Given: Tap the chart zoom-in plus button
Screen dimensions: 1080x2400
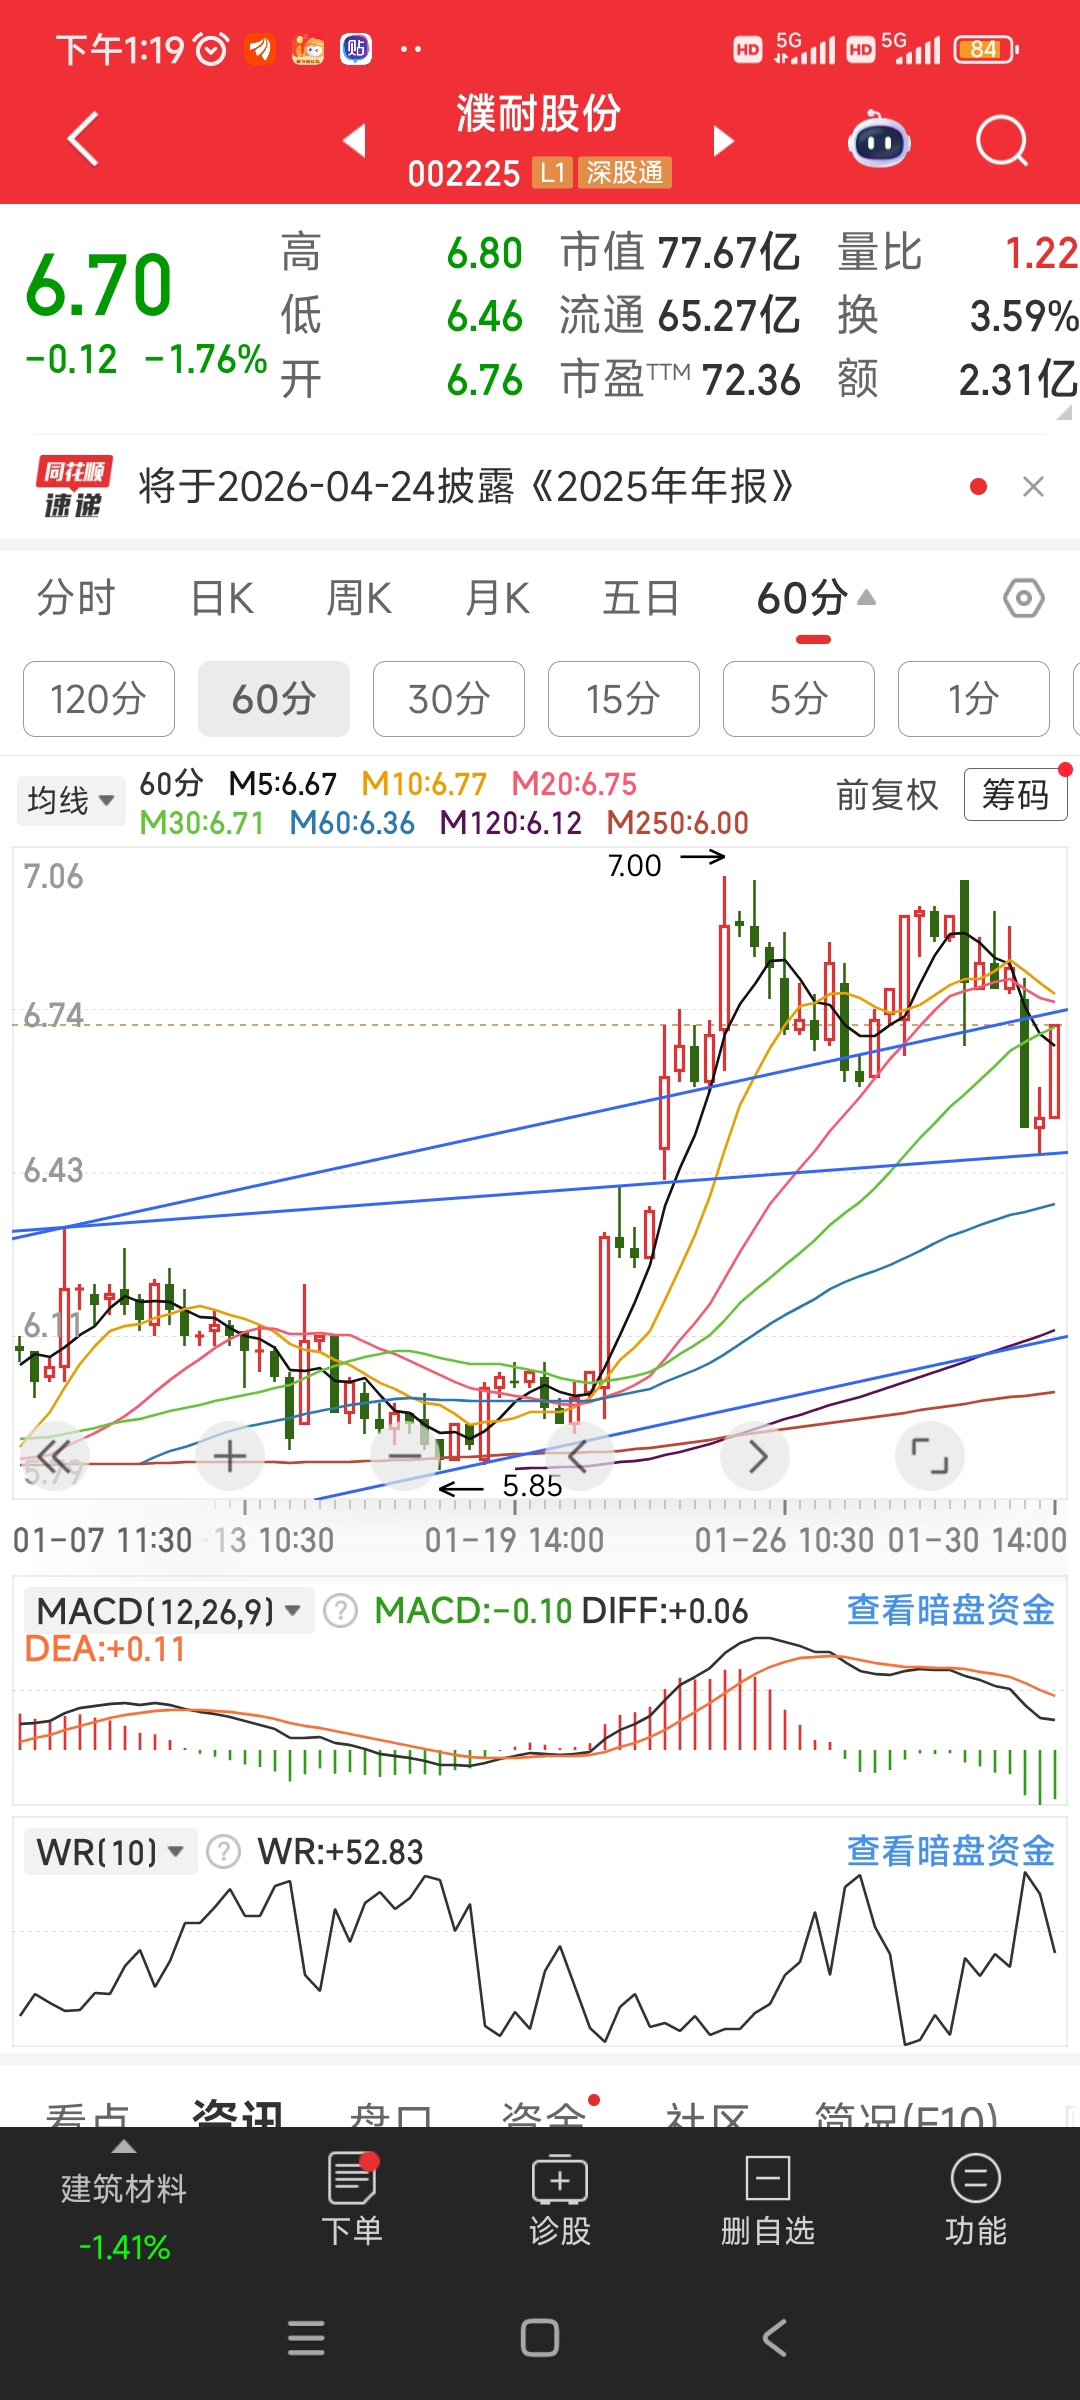Looking at the screenshot, I should click(x=230, y=1456).
